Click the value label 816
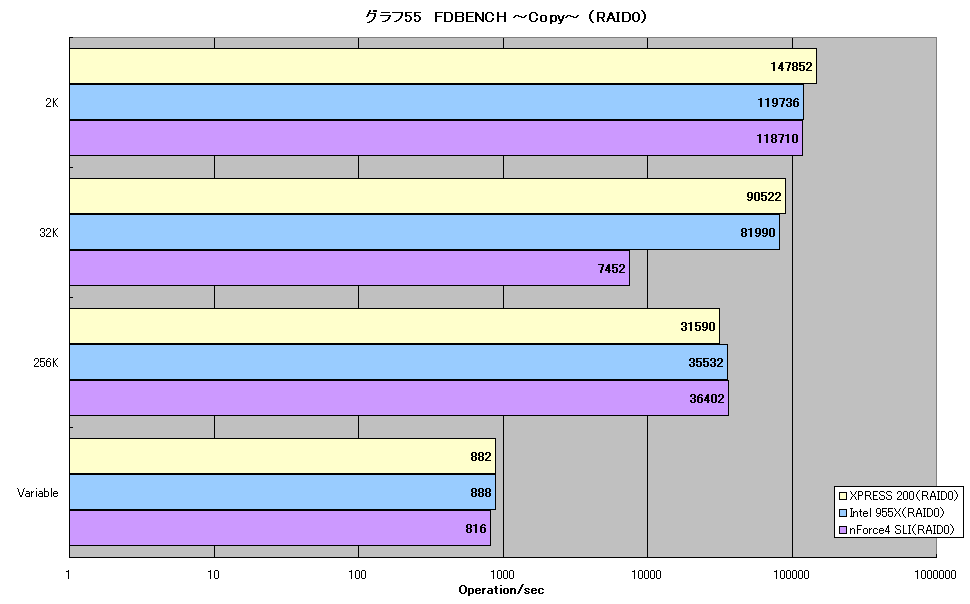 pos(476,528)
